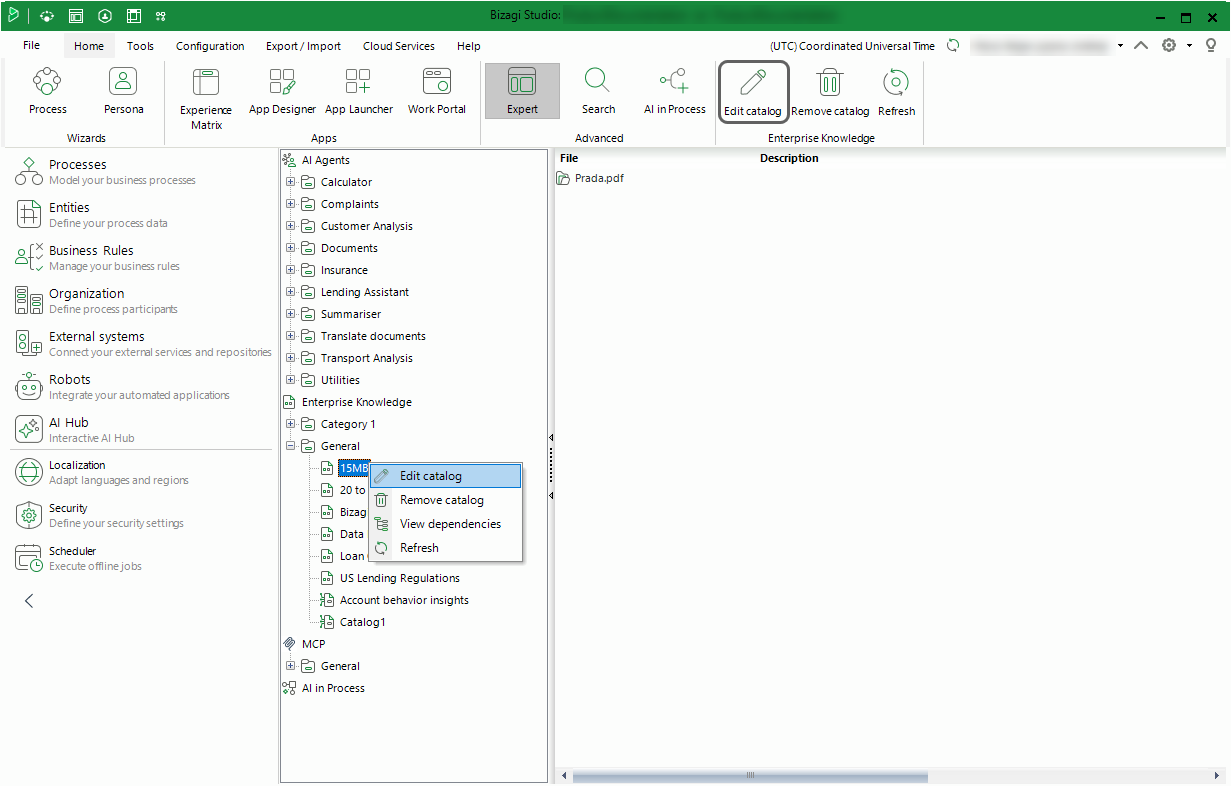Choose Remove catalog in context menu
Viewport: 1231px width, 786px height.
446,500
